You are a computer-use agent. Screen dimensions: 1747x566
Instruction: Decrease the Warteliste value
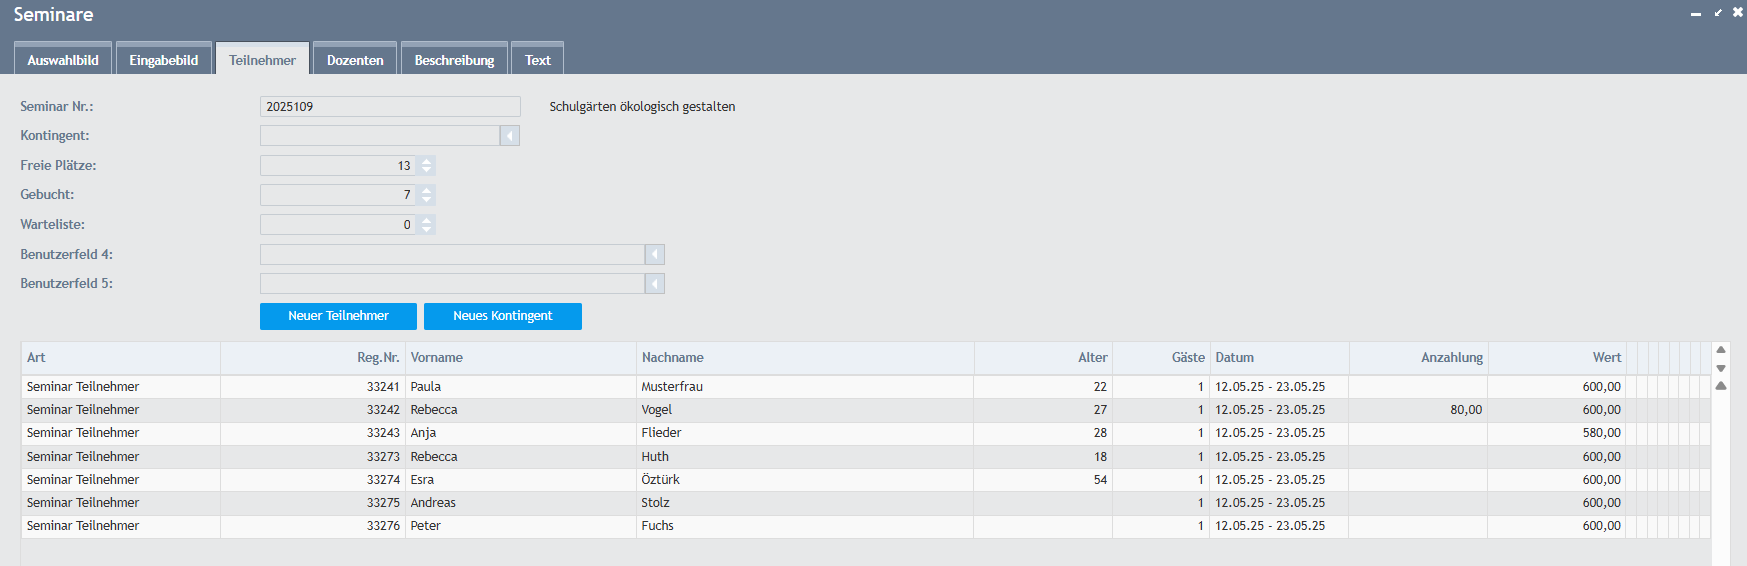pos(427,230)
